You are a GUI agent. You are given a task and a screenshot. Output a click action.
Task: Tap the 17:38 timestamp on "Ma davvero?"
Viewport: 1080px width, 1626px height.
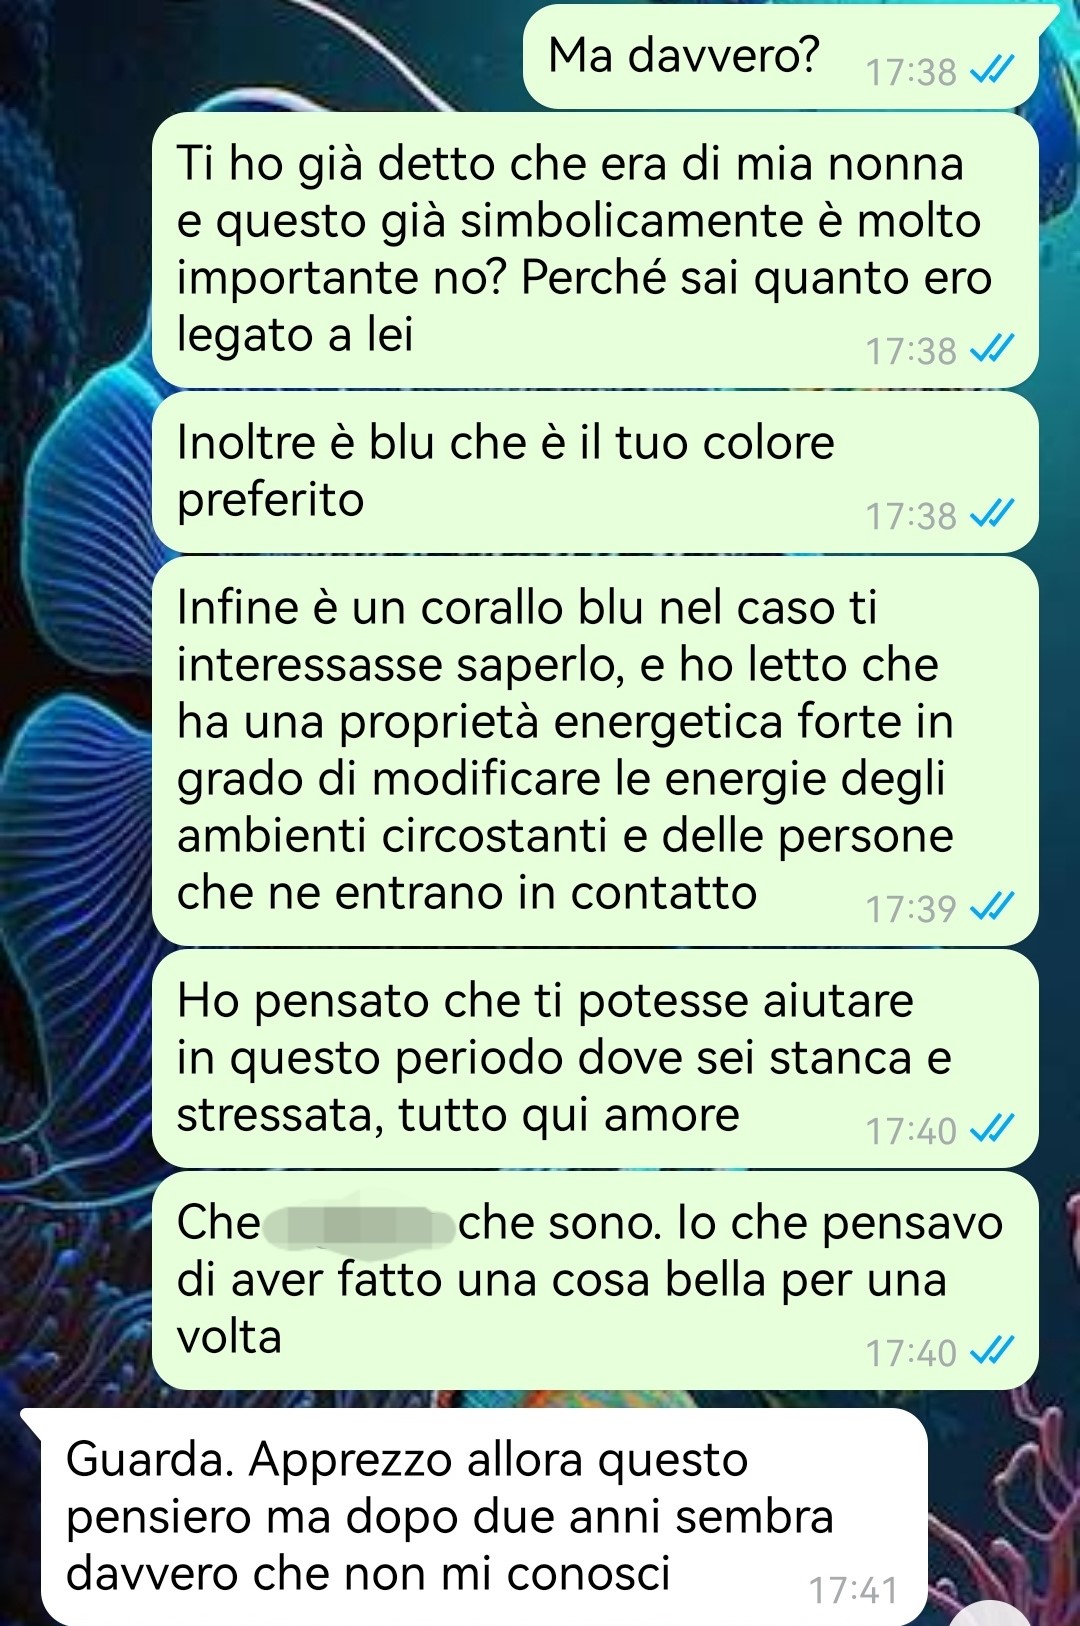(911, 72)
